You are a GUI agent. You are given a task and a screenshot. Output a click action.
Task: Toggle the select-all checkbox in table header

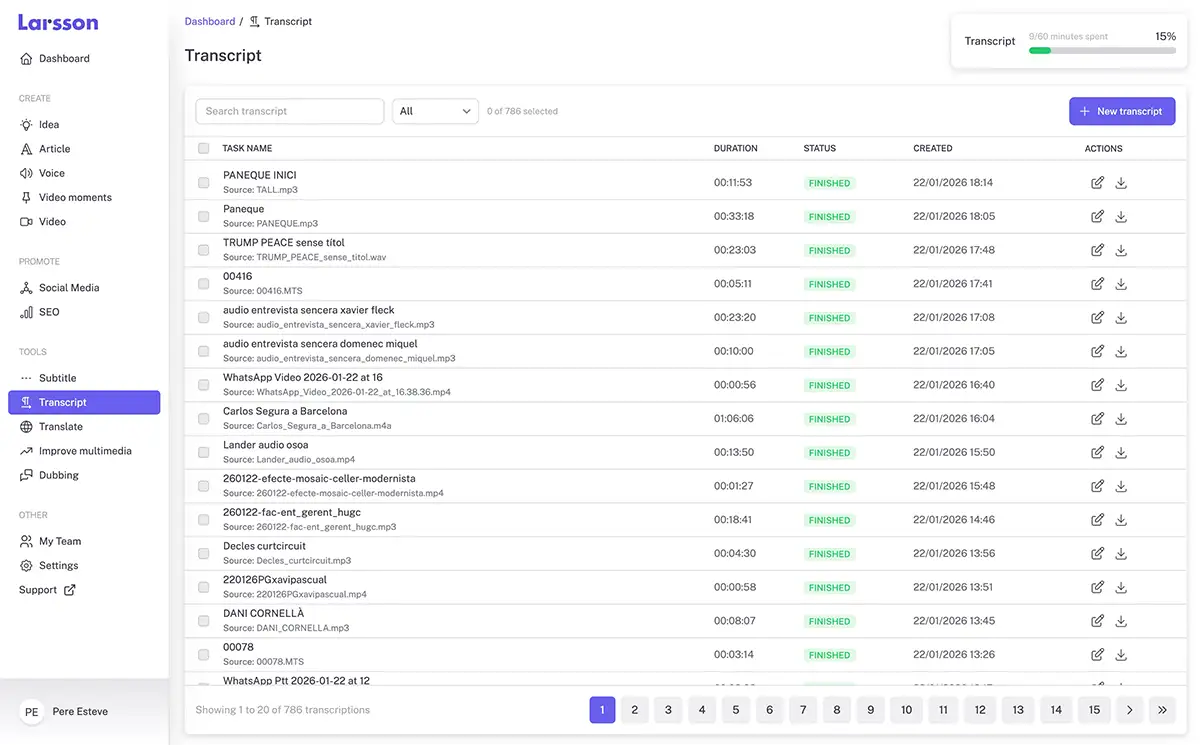point(204,149)
